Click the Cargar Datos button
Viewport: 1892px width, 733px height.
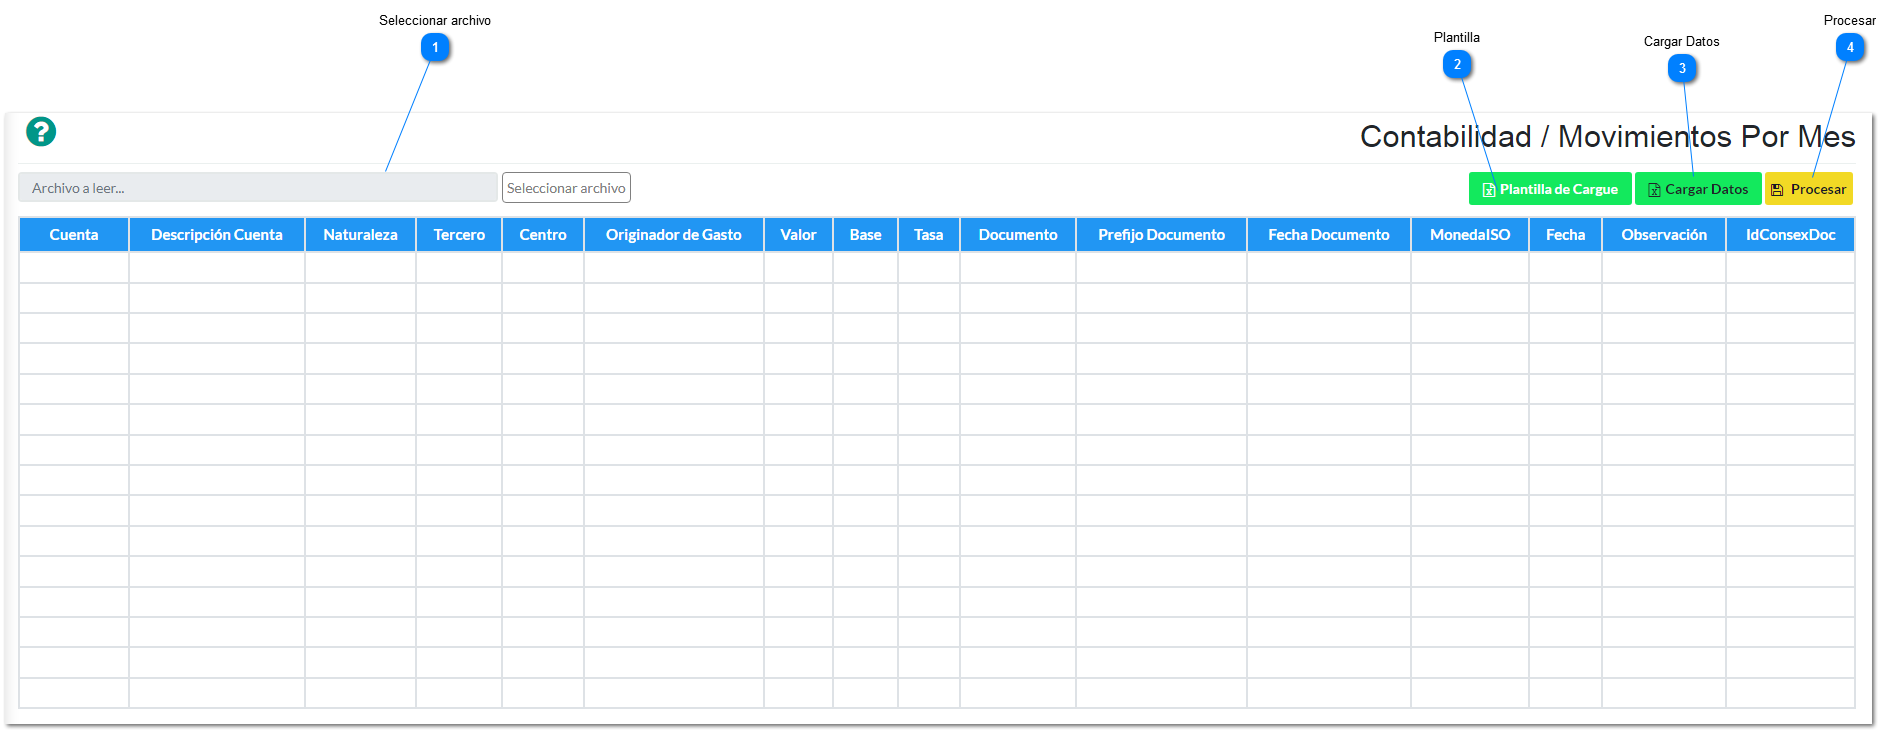point(1698,189)
